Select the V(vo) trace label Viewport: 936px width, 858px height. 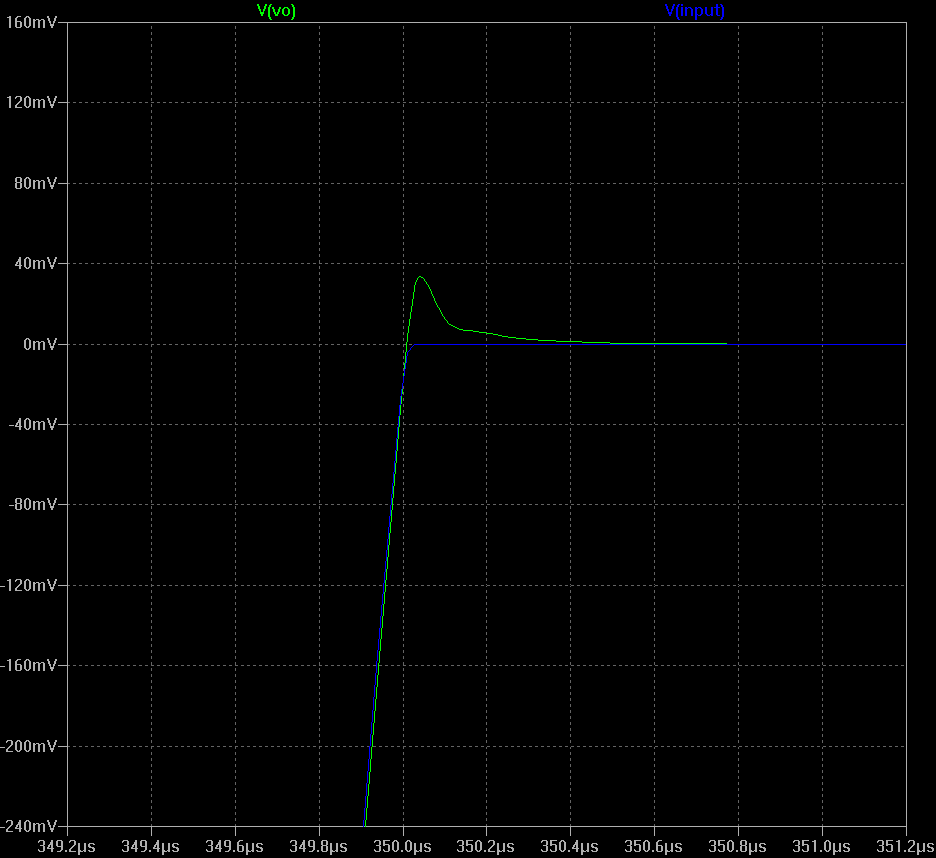[276, 11]
